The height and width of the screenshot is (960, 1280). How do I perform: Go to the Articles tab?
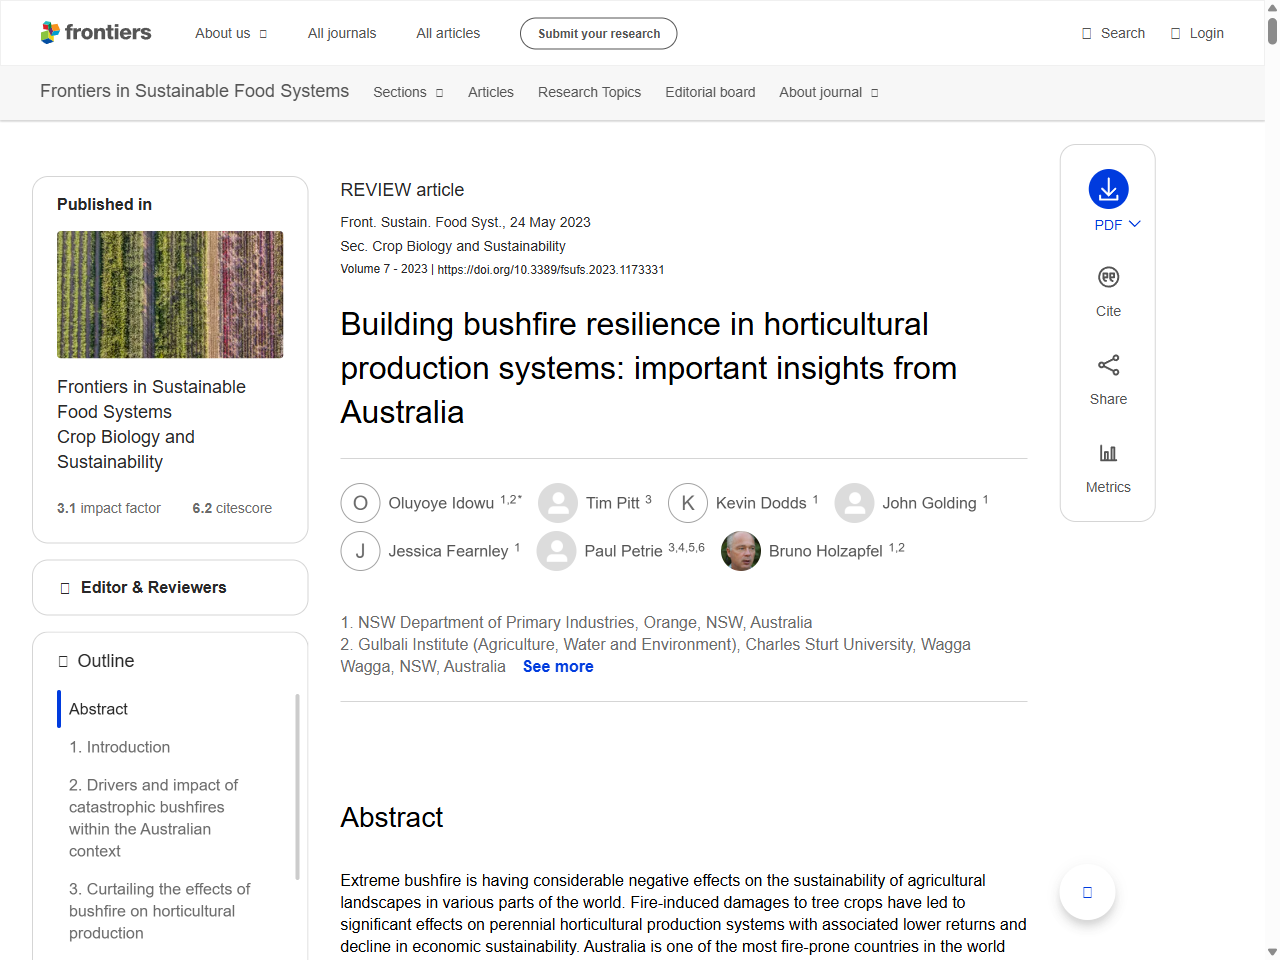491,92
